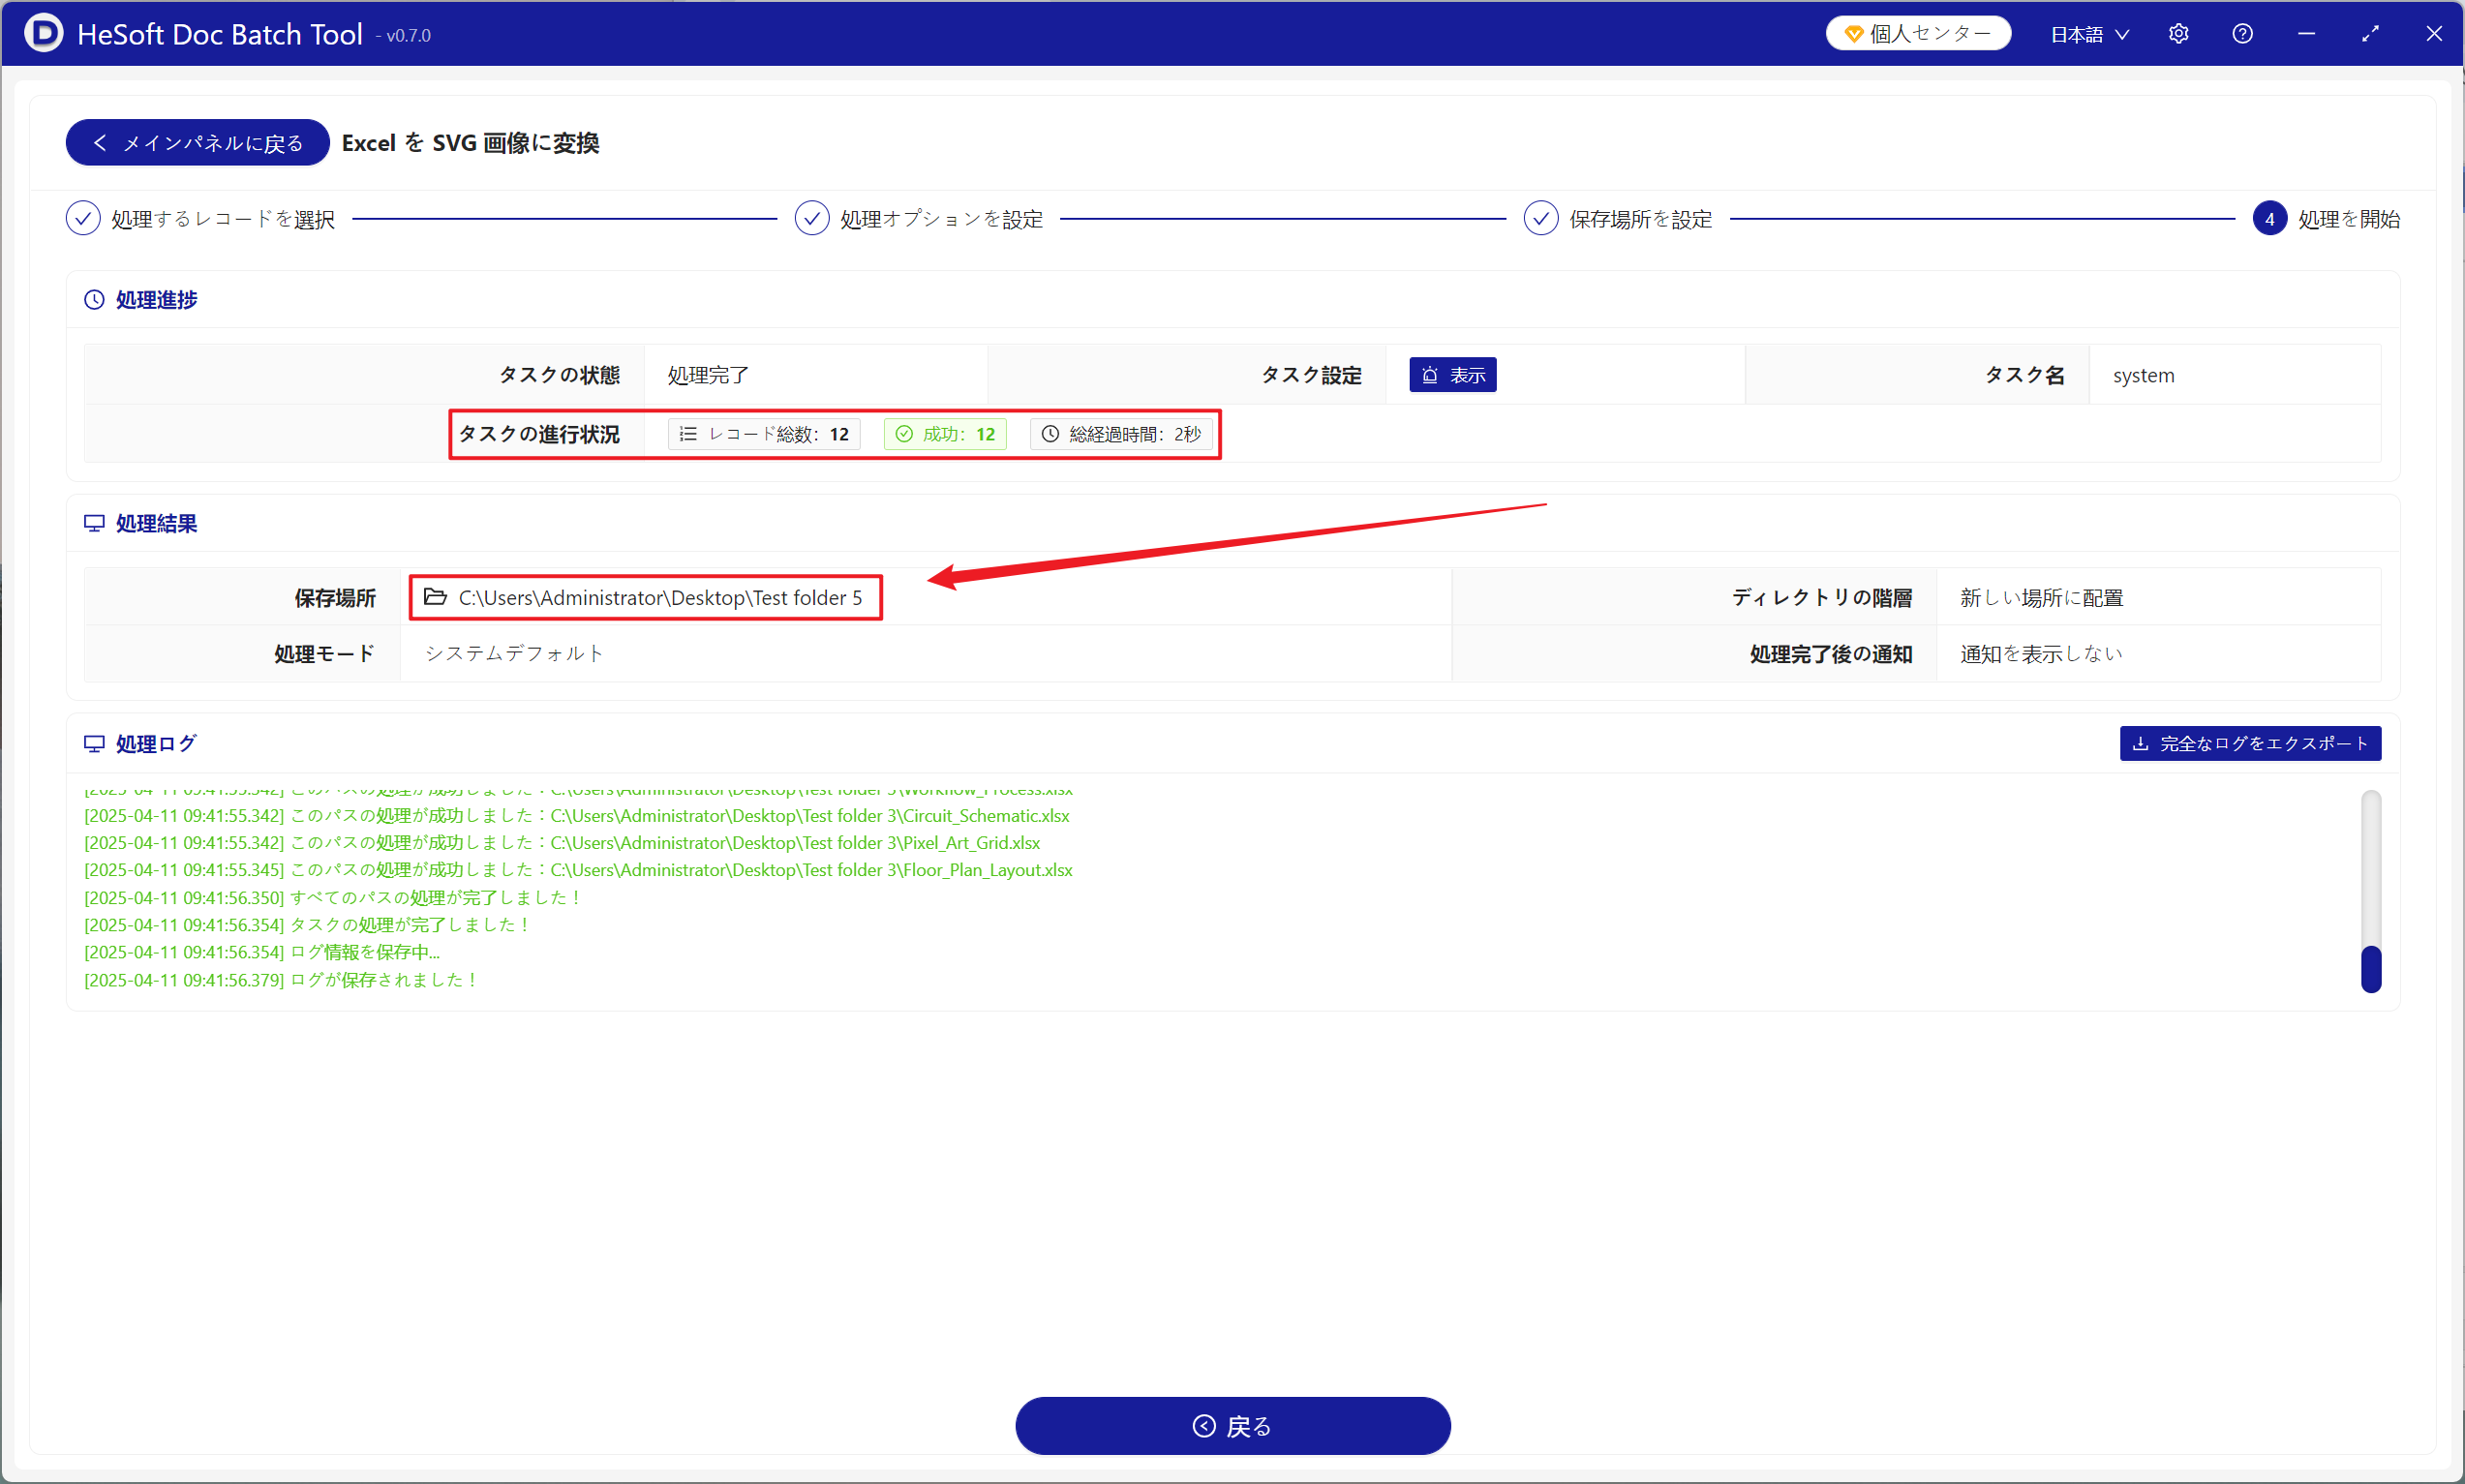The height and width of the screenshot is (1484, 2465).
Task: Click log line ログが保存されました
Action: point(281,980)
